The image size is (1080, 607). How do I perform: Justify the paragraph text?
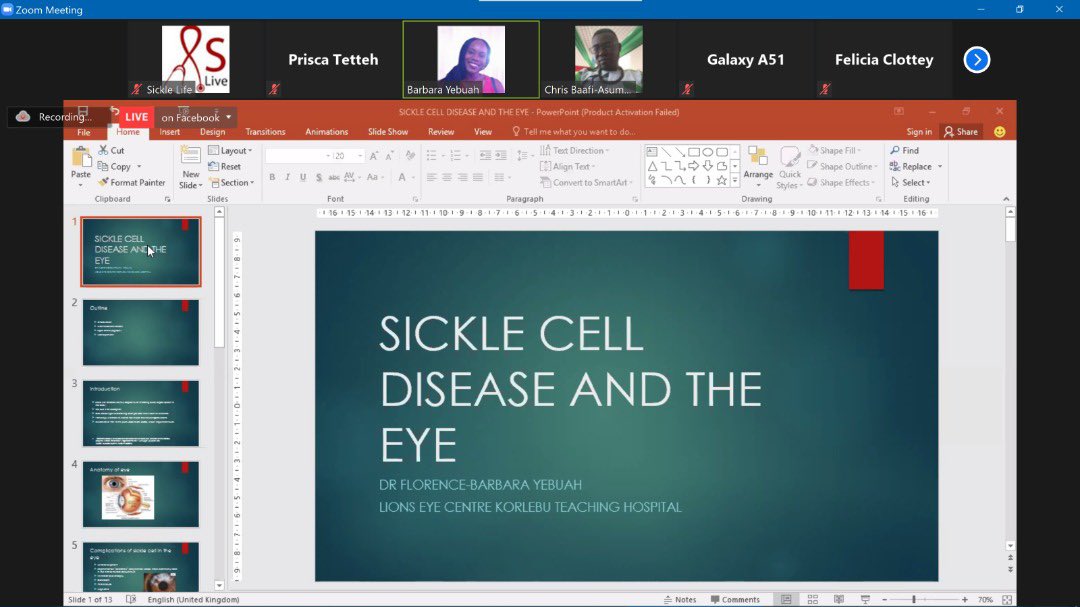[477, 178]
